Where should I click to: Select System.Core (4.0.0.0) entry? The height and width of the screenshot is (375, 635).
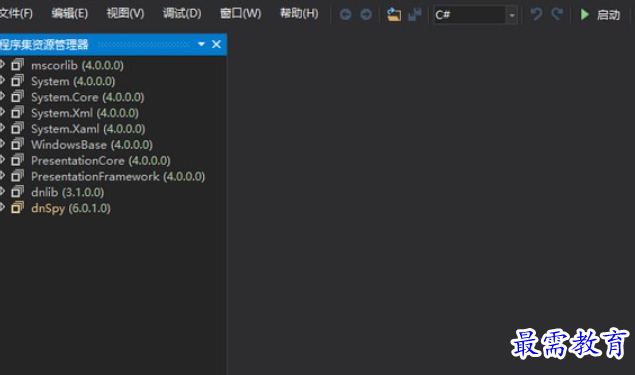[x=87, y=97]
